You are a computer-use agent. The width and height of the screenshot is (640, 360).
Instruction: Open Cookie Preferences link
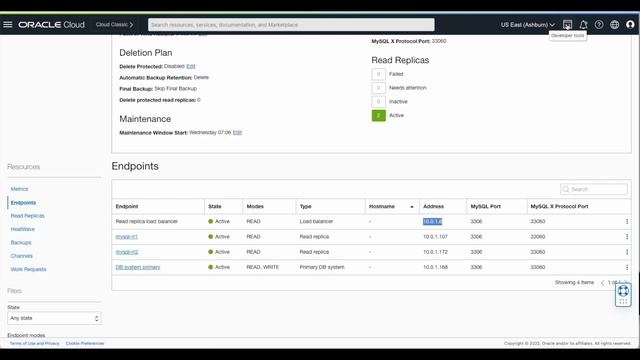pos(85,343)
